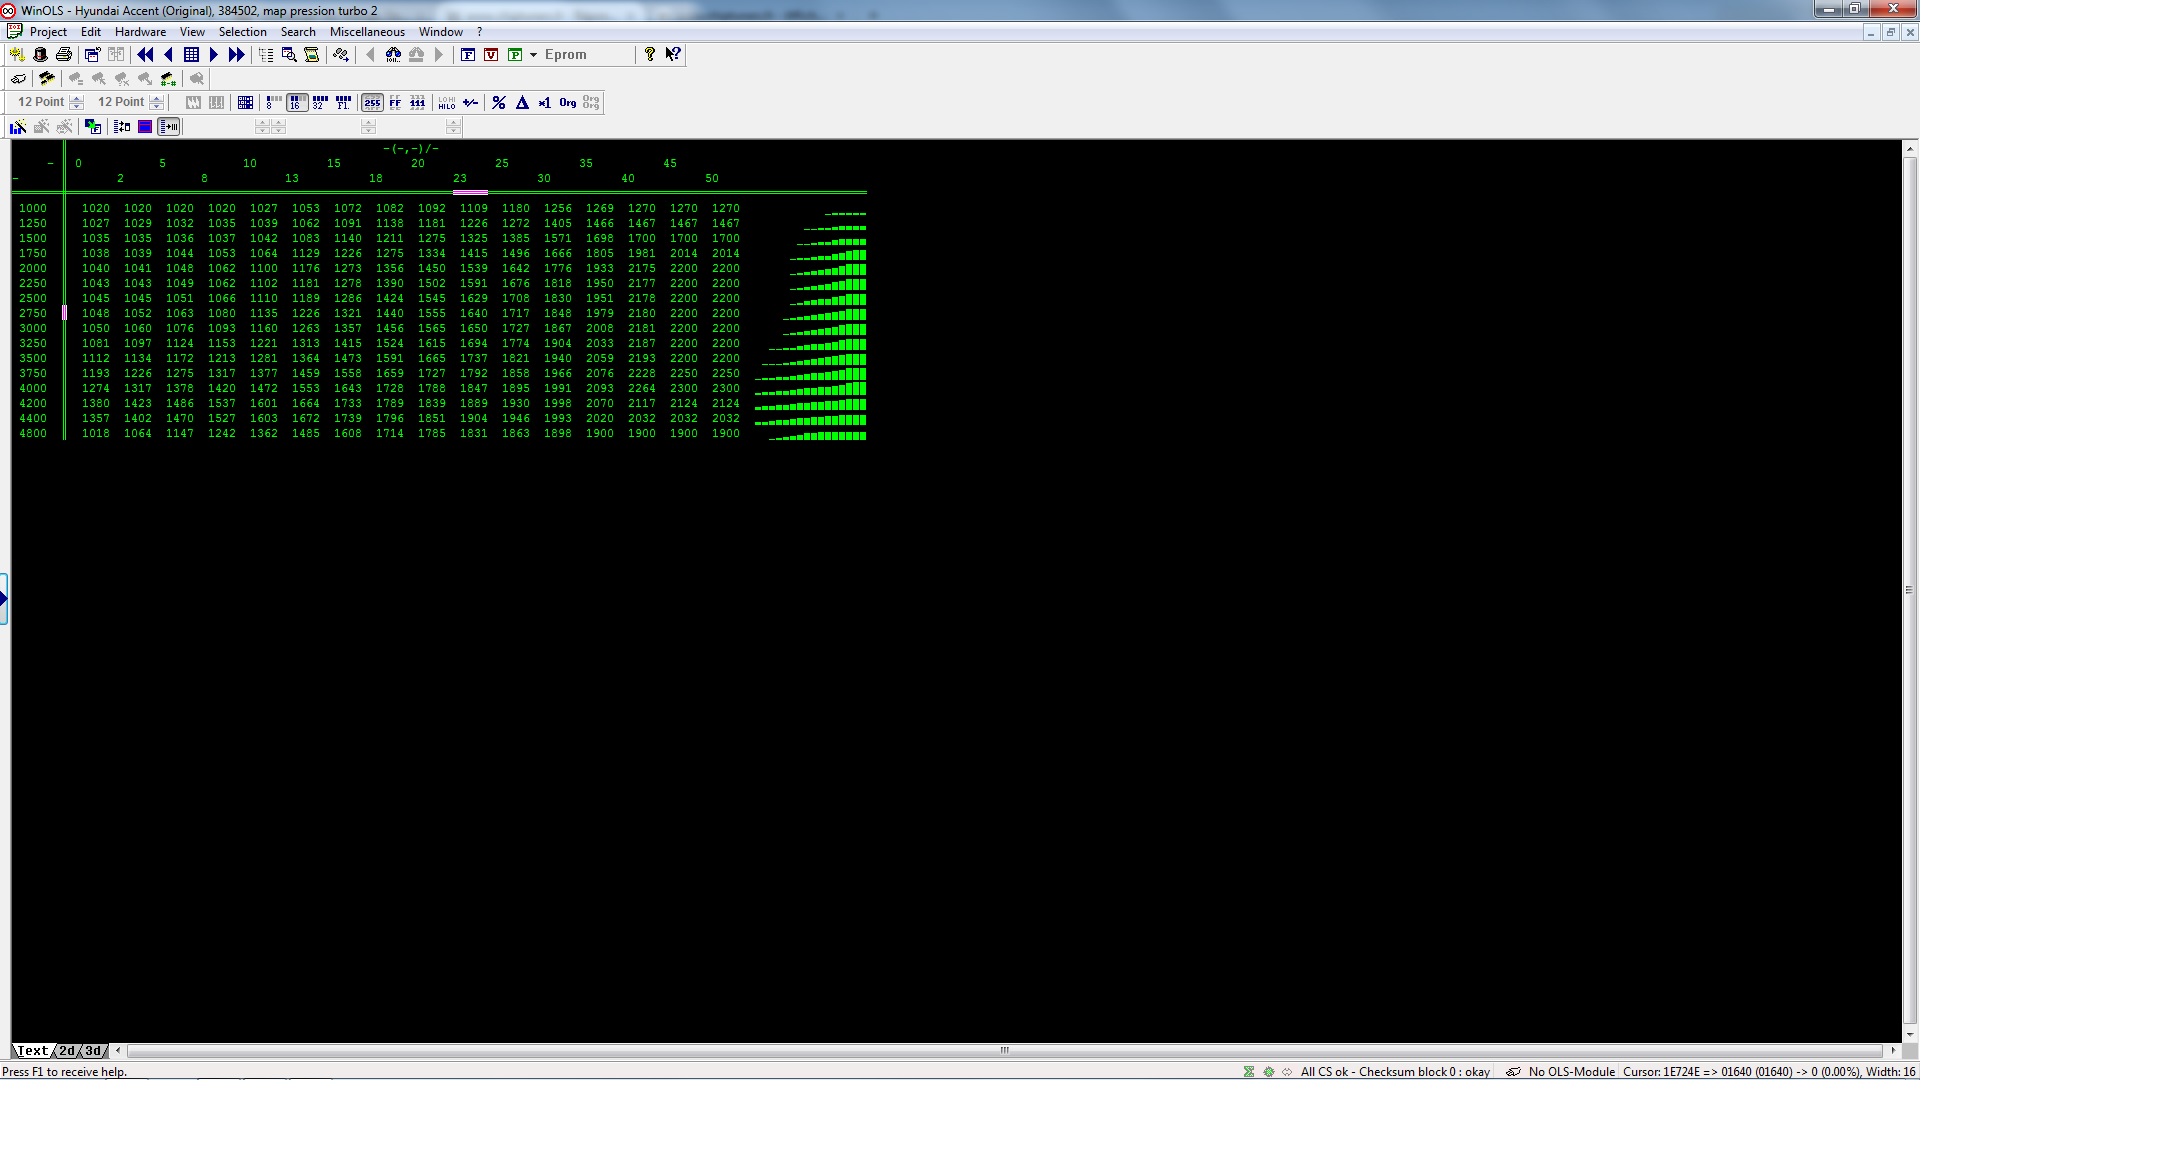Viewport: 2166px width, 1168px height.
Task: Select the cell value 1640 in row 2750
Action: [x=473, y=313]
